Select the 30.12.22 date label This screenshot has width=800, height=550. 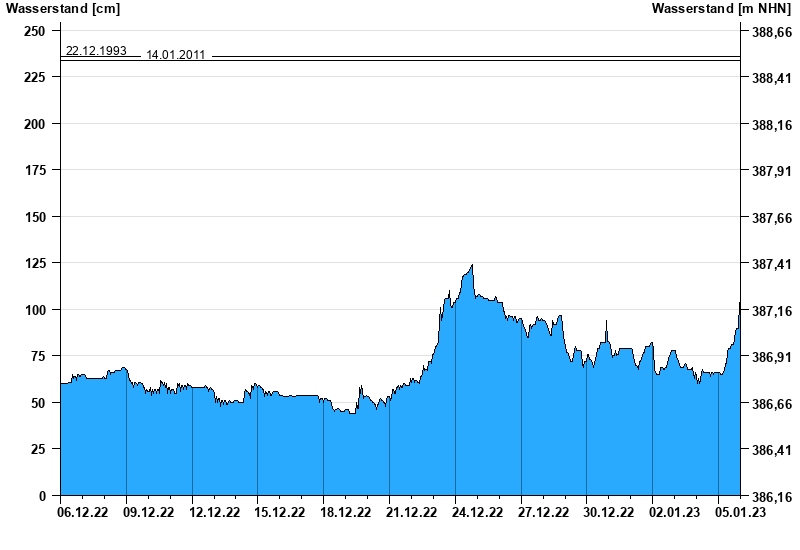point(607,513)
